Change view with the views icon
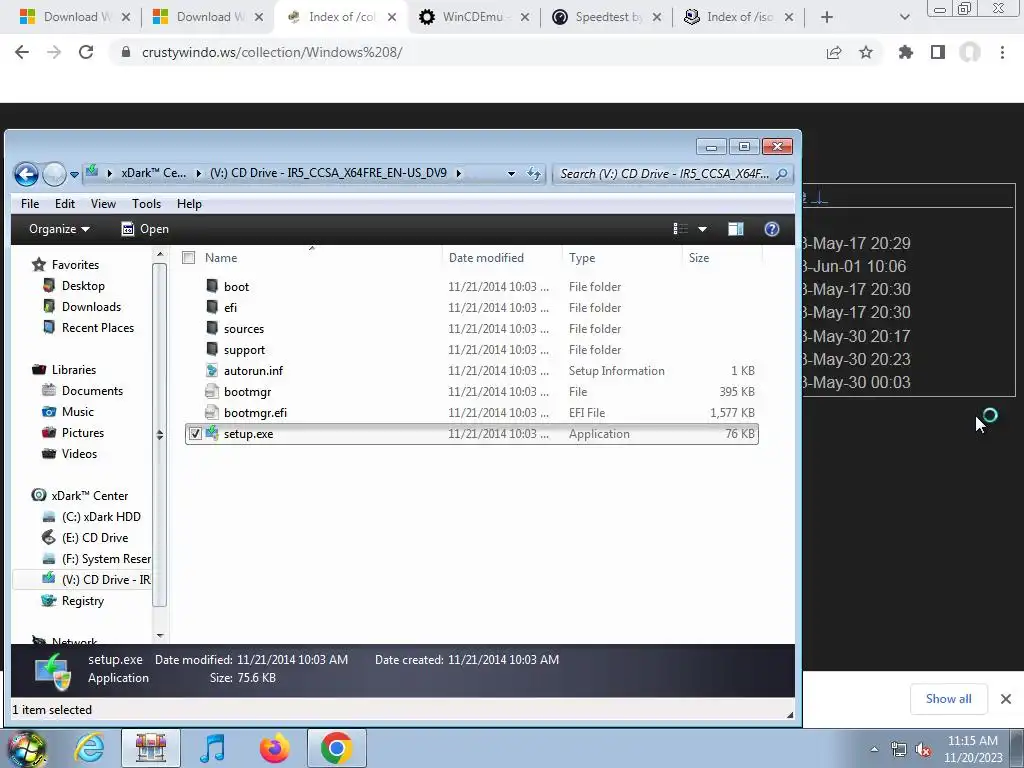 click(680, 229)
